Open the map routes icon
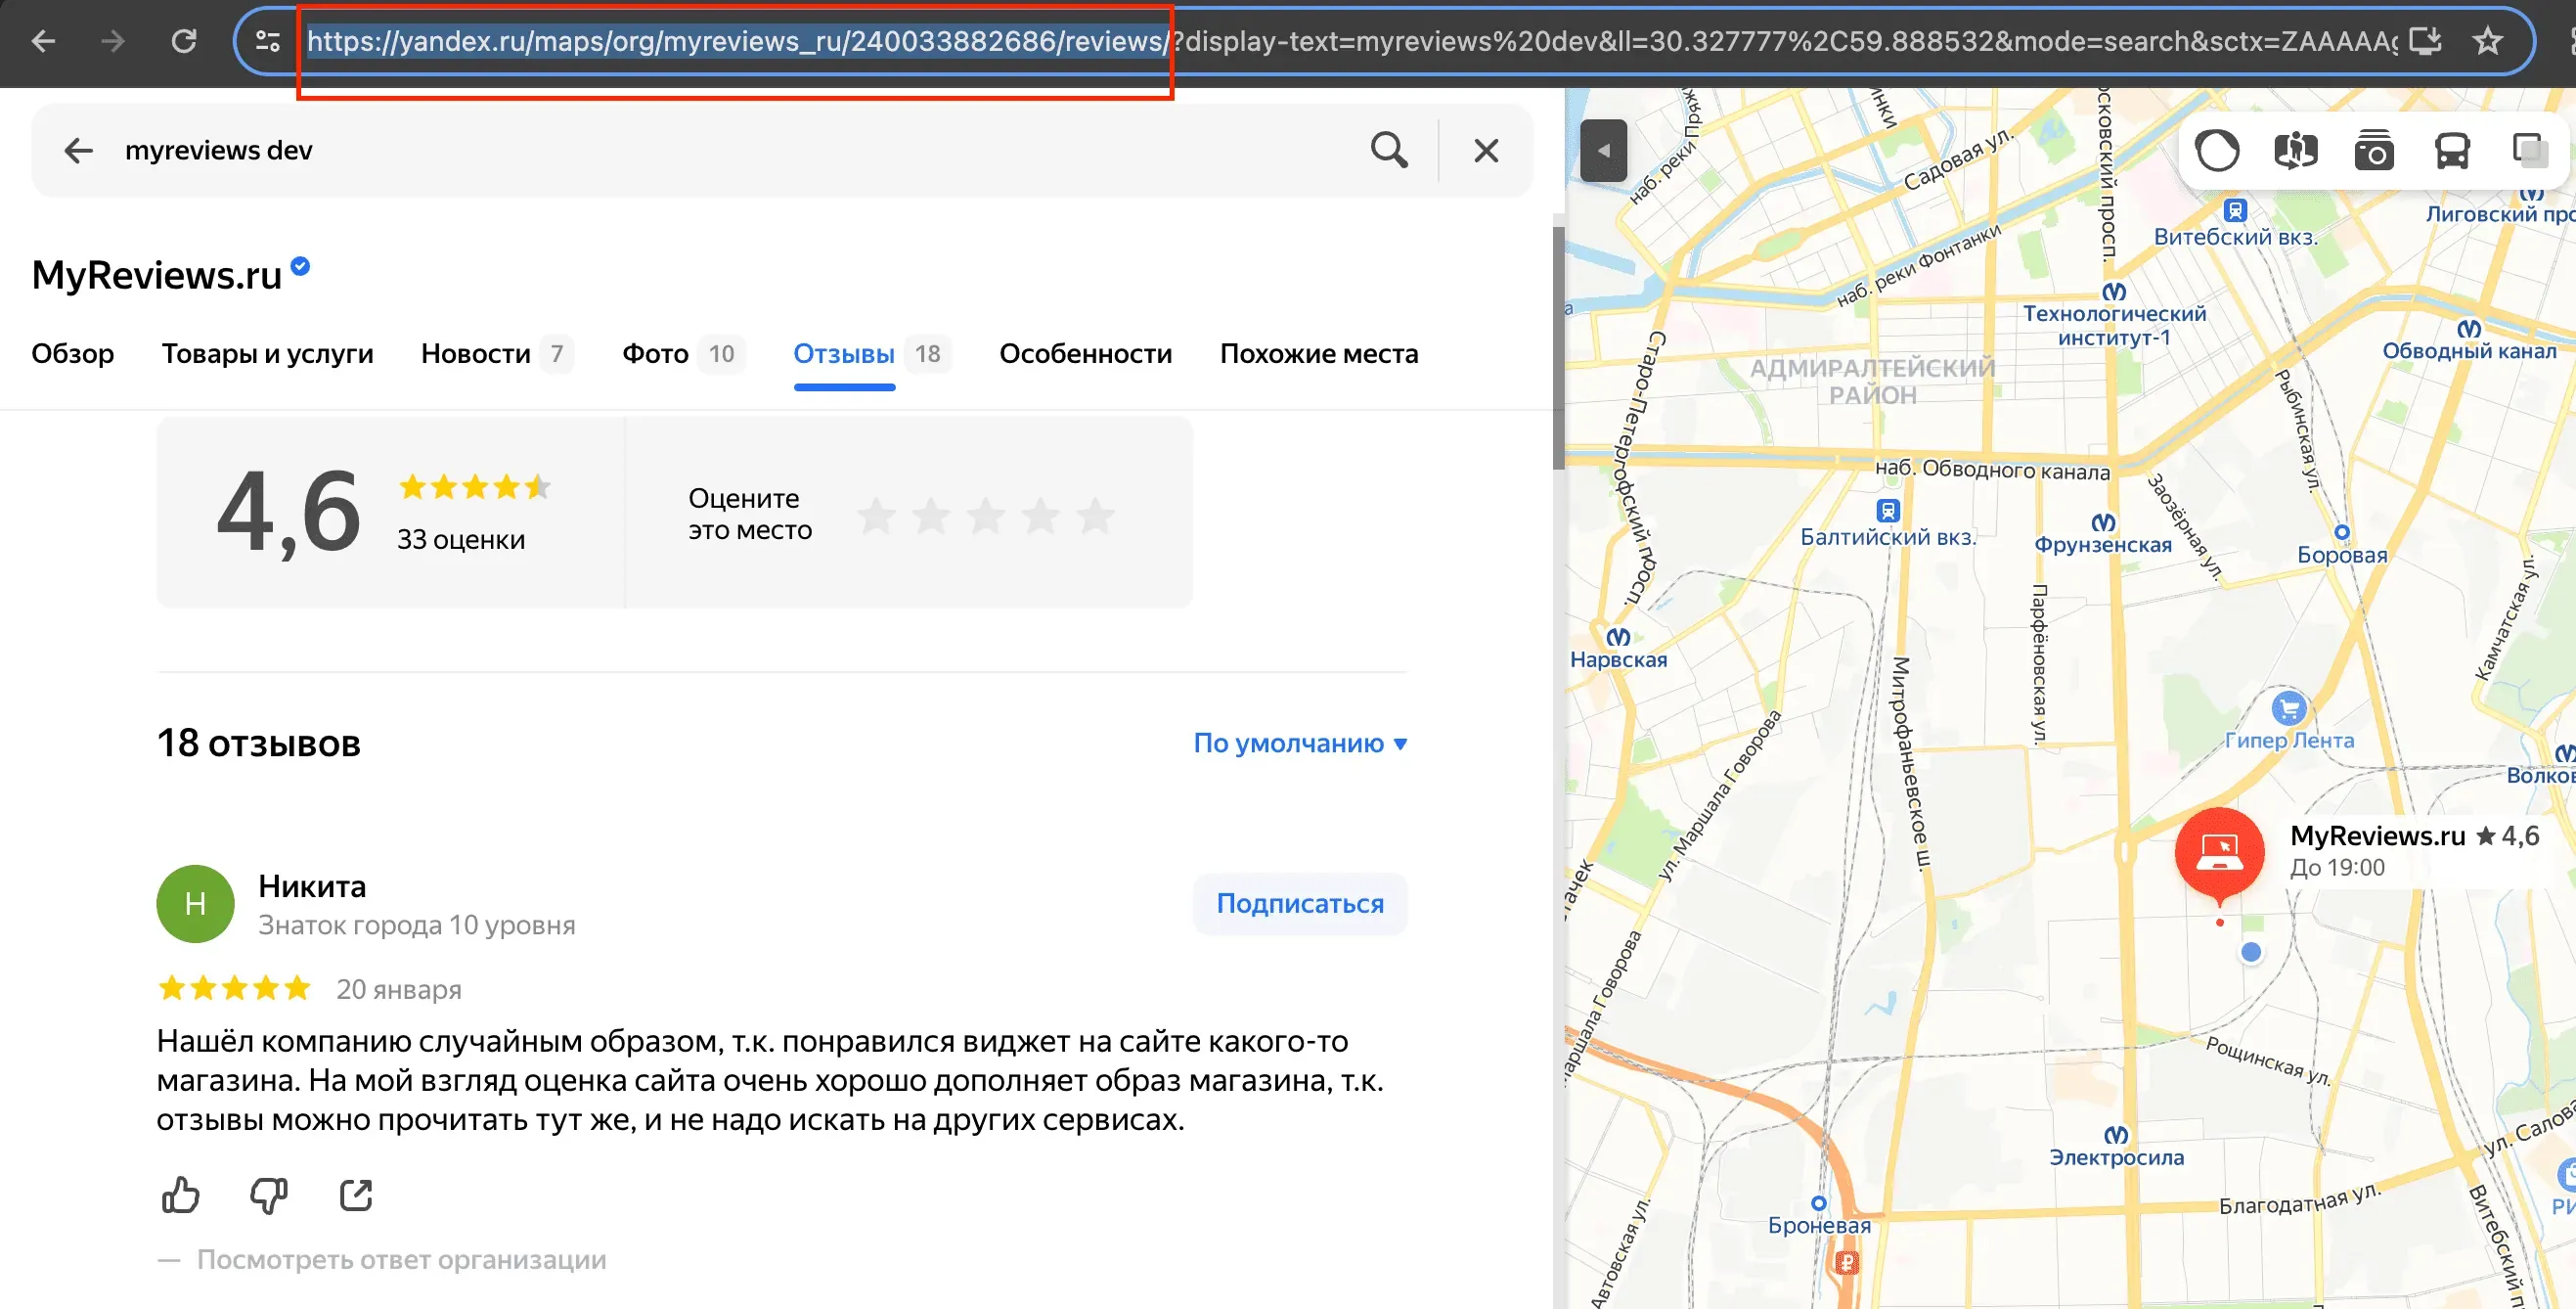The height and width of the screenshot is (1309, 2576). point(2295,151)
